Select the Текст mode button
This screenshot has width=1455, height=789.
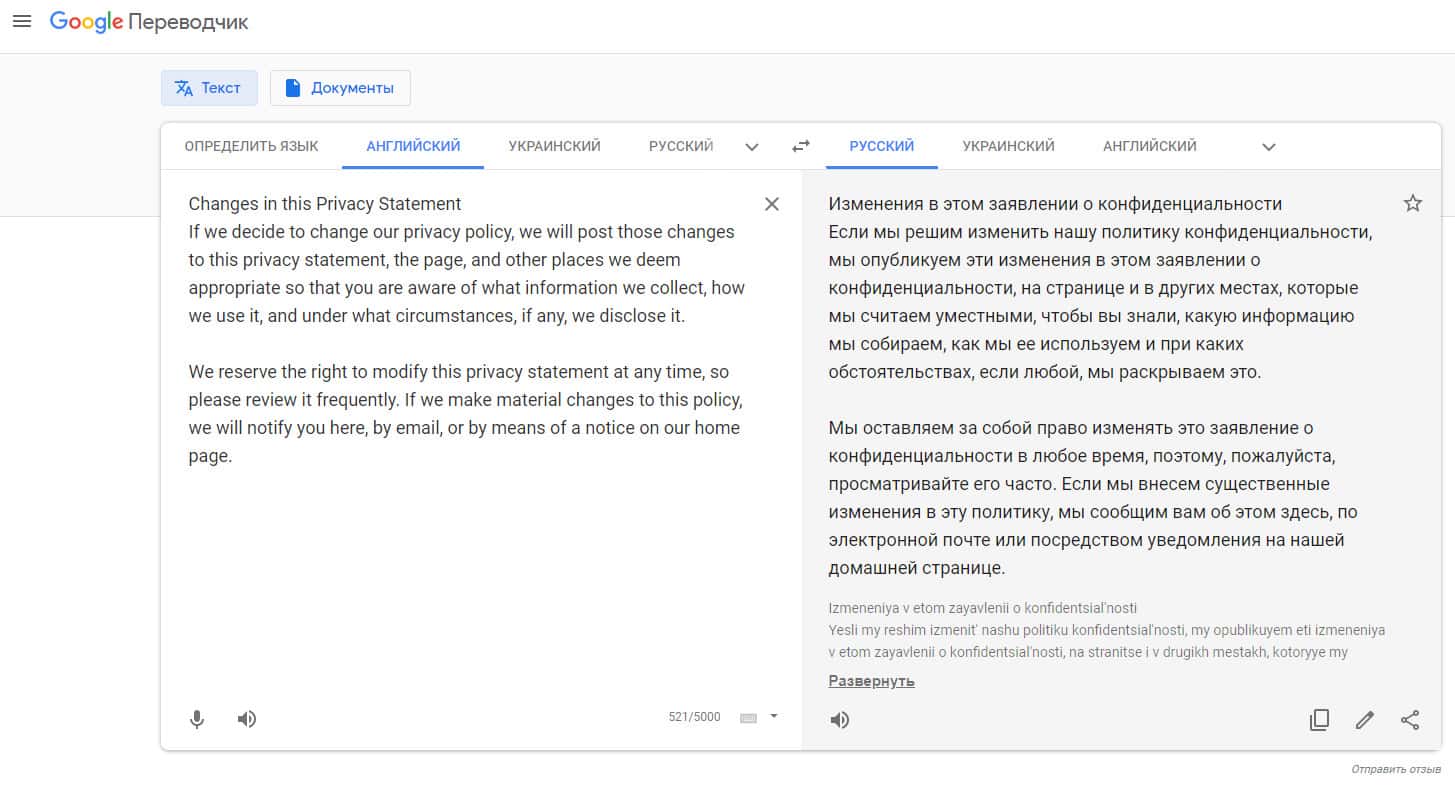tap(209, 88)
